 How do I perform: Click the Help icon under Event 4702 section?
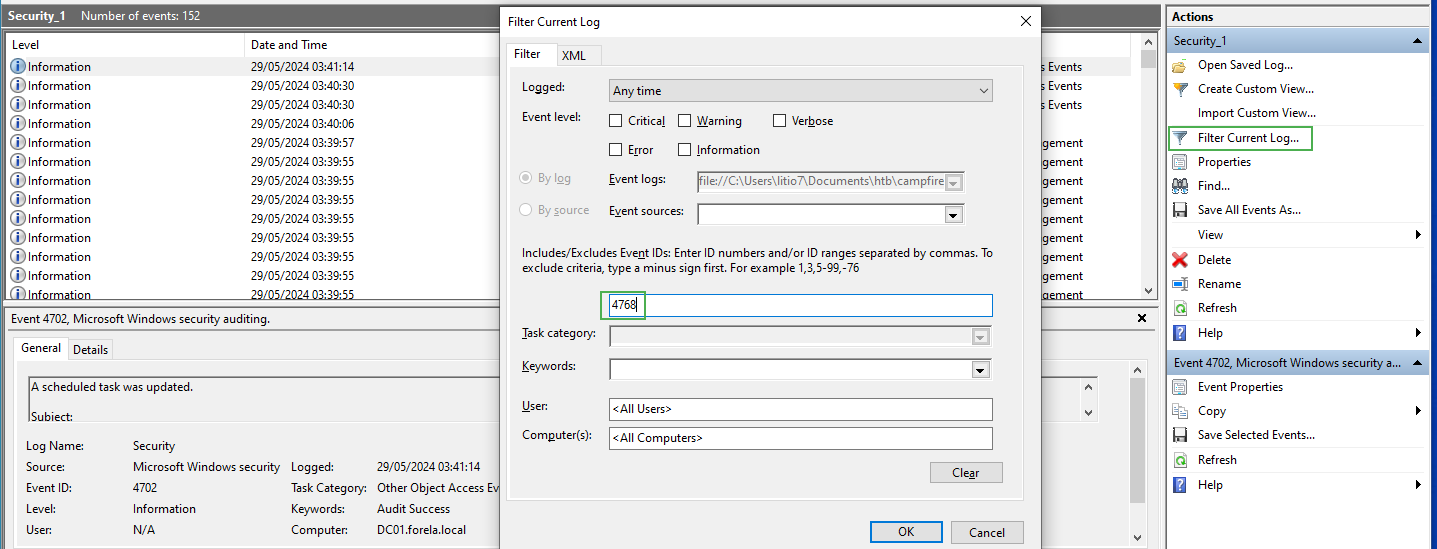(1180, 485)
